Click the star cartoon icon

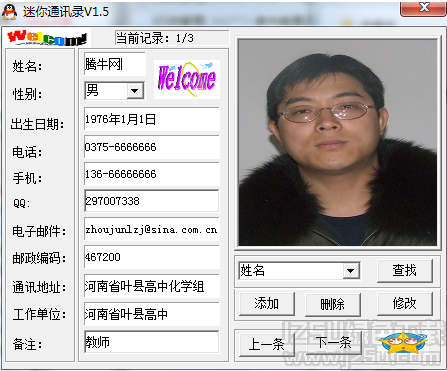(403, 343)
